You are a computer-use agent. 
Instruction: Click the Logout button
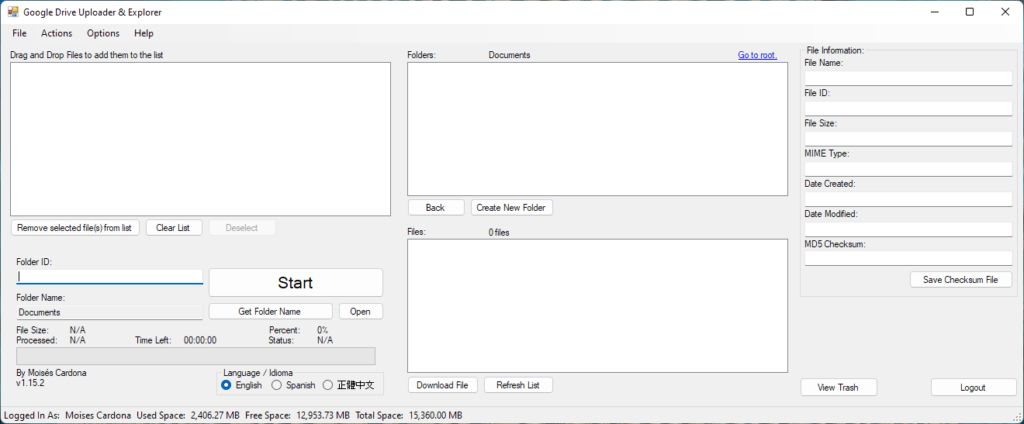[x=973, y=387]
